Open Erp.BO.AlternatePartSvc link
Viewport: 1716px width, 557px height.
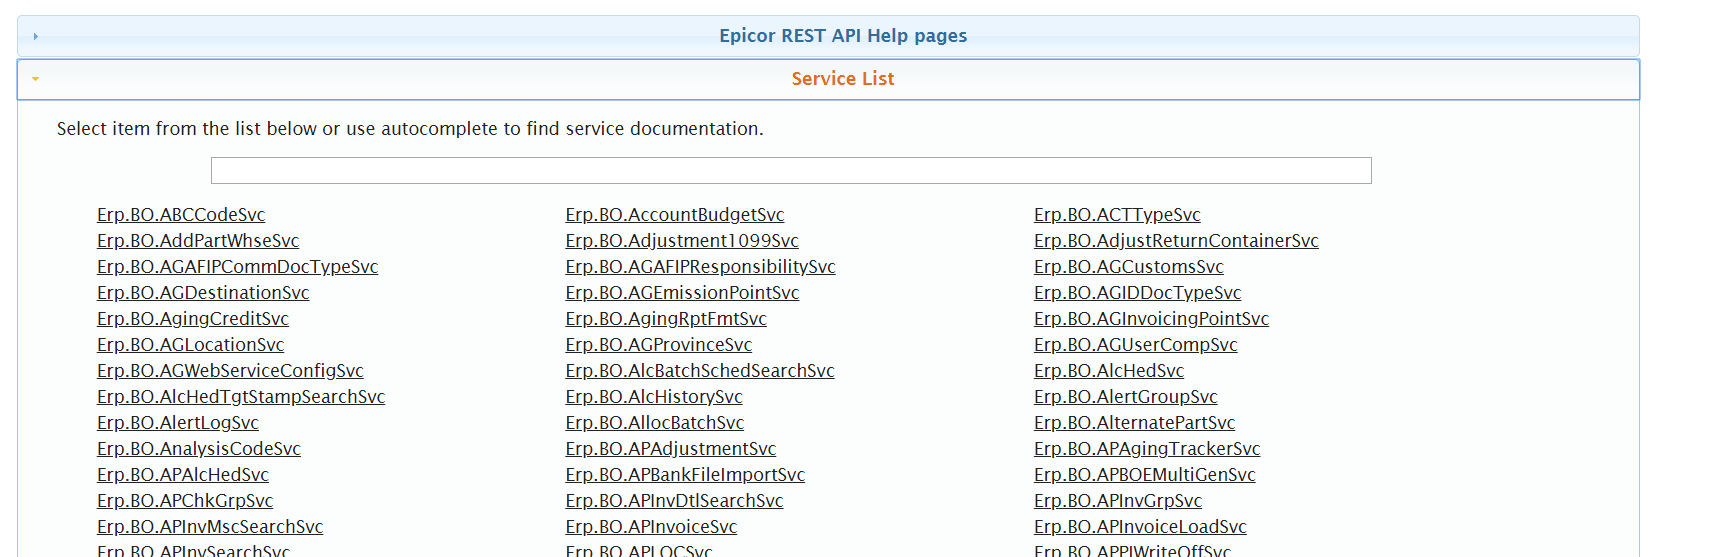coord(1135,423)
